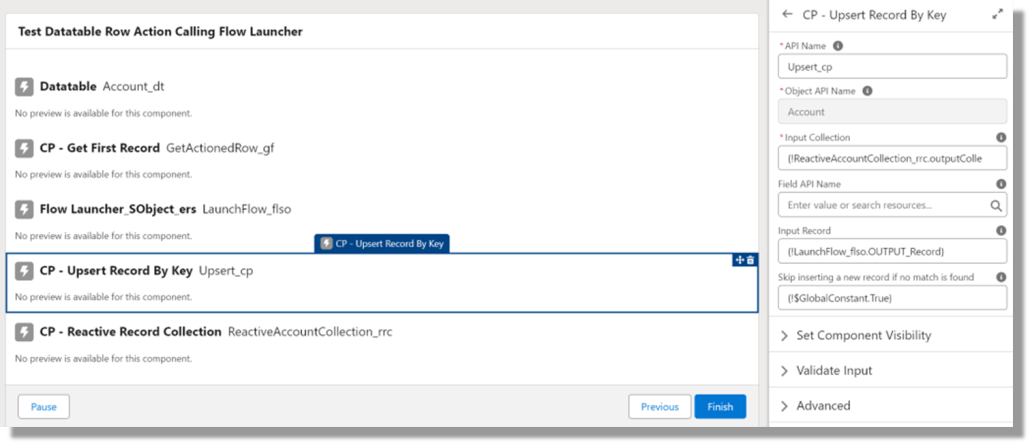The width and height of the screenshot is (1030, 444).
Task: Click the back arrow in properties panel
Action: [x=787, y=15]
